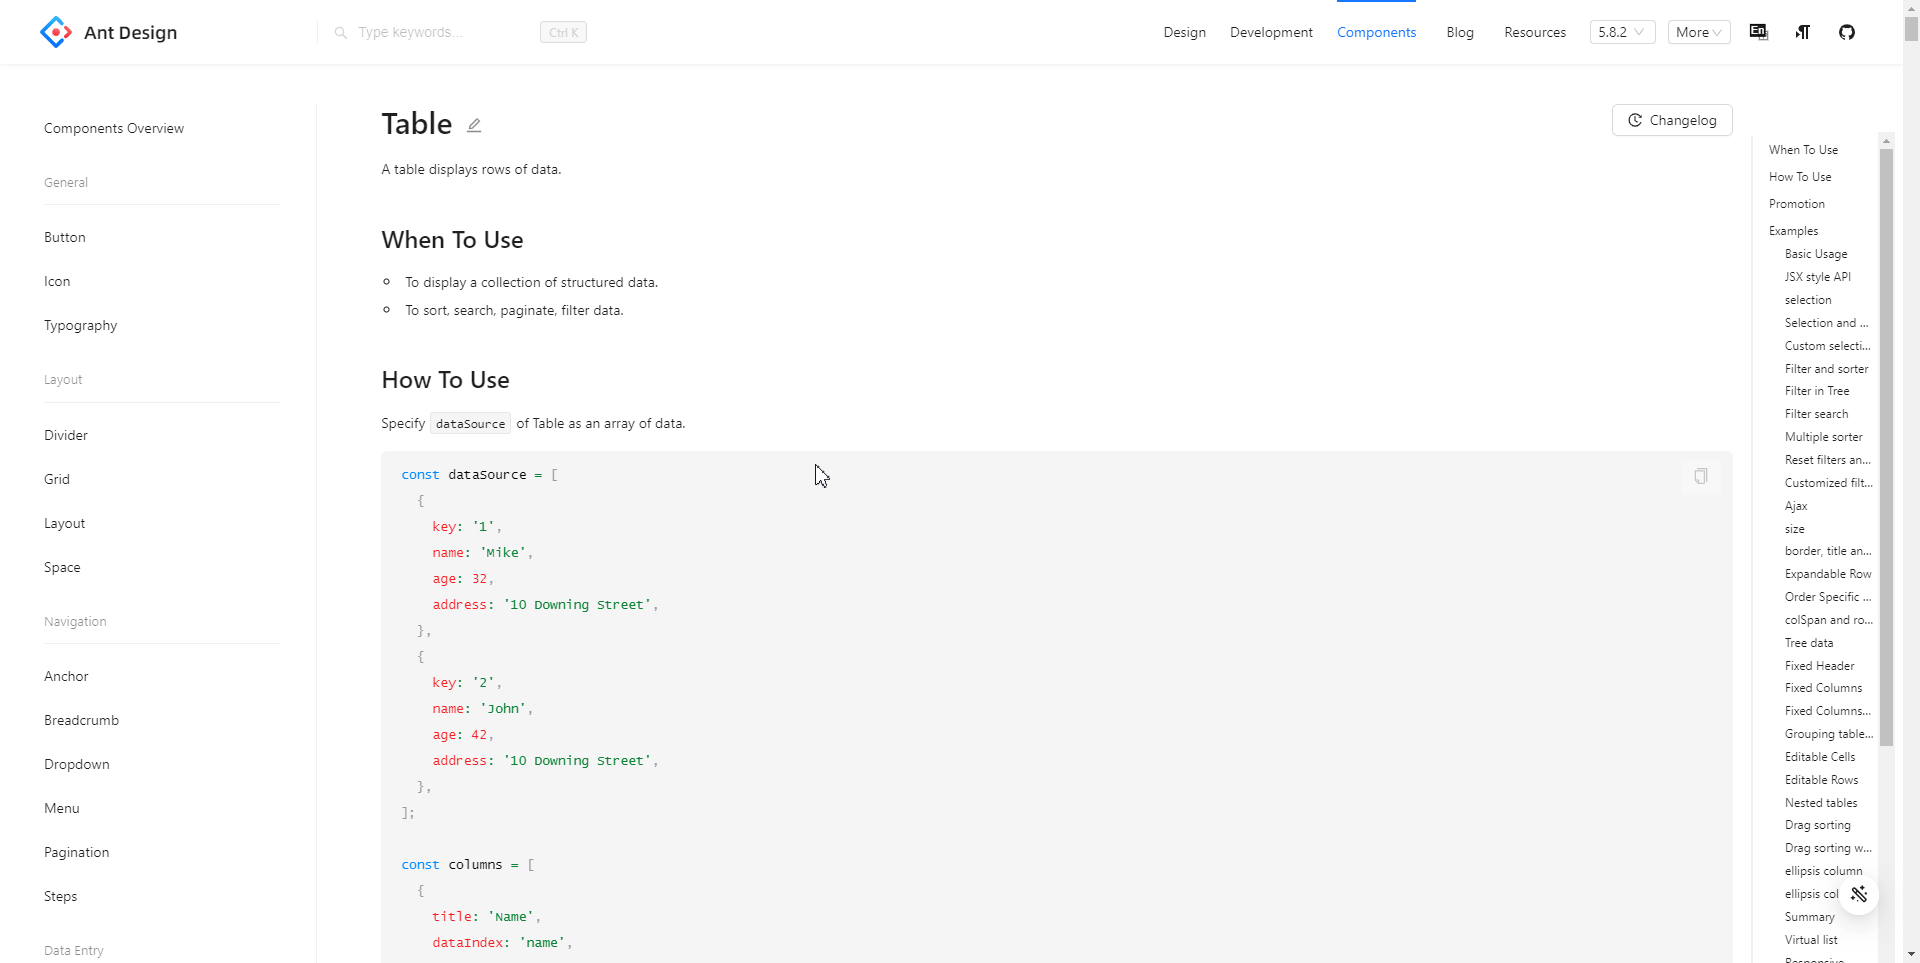Open the Design section in the navbar
Viewport: 1920px width, 963px height.
click(1184, 32)
